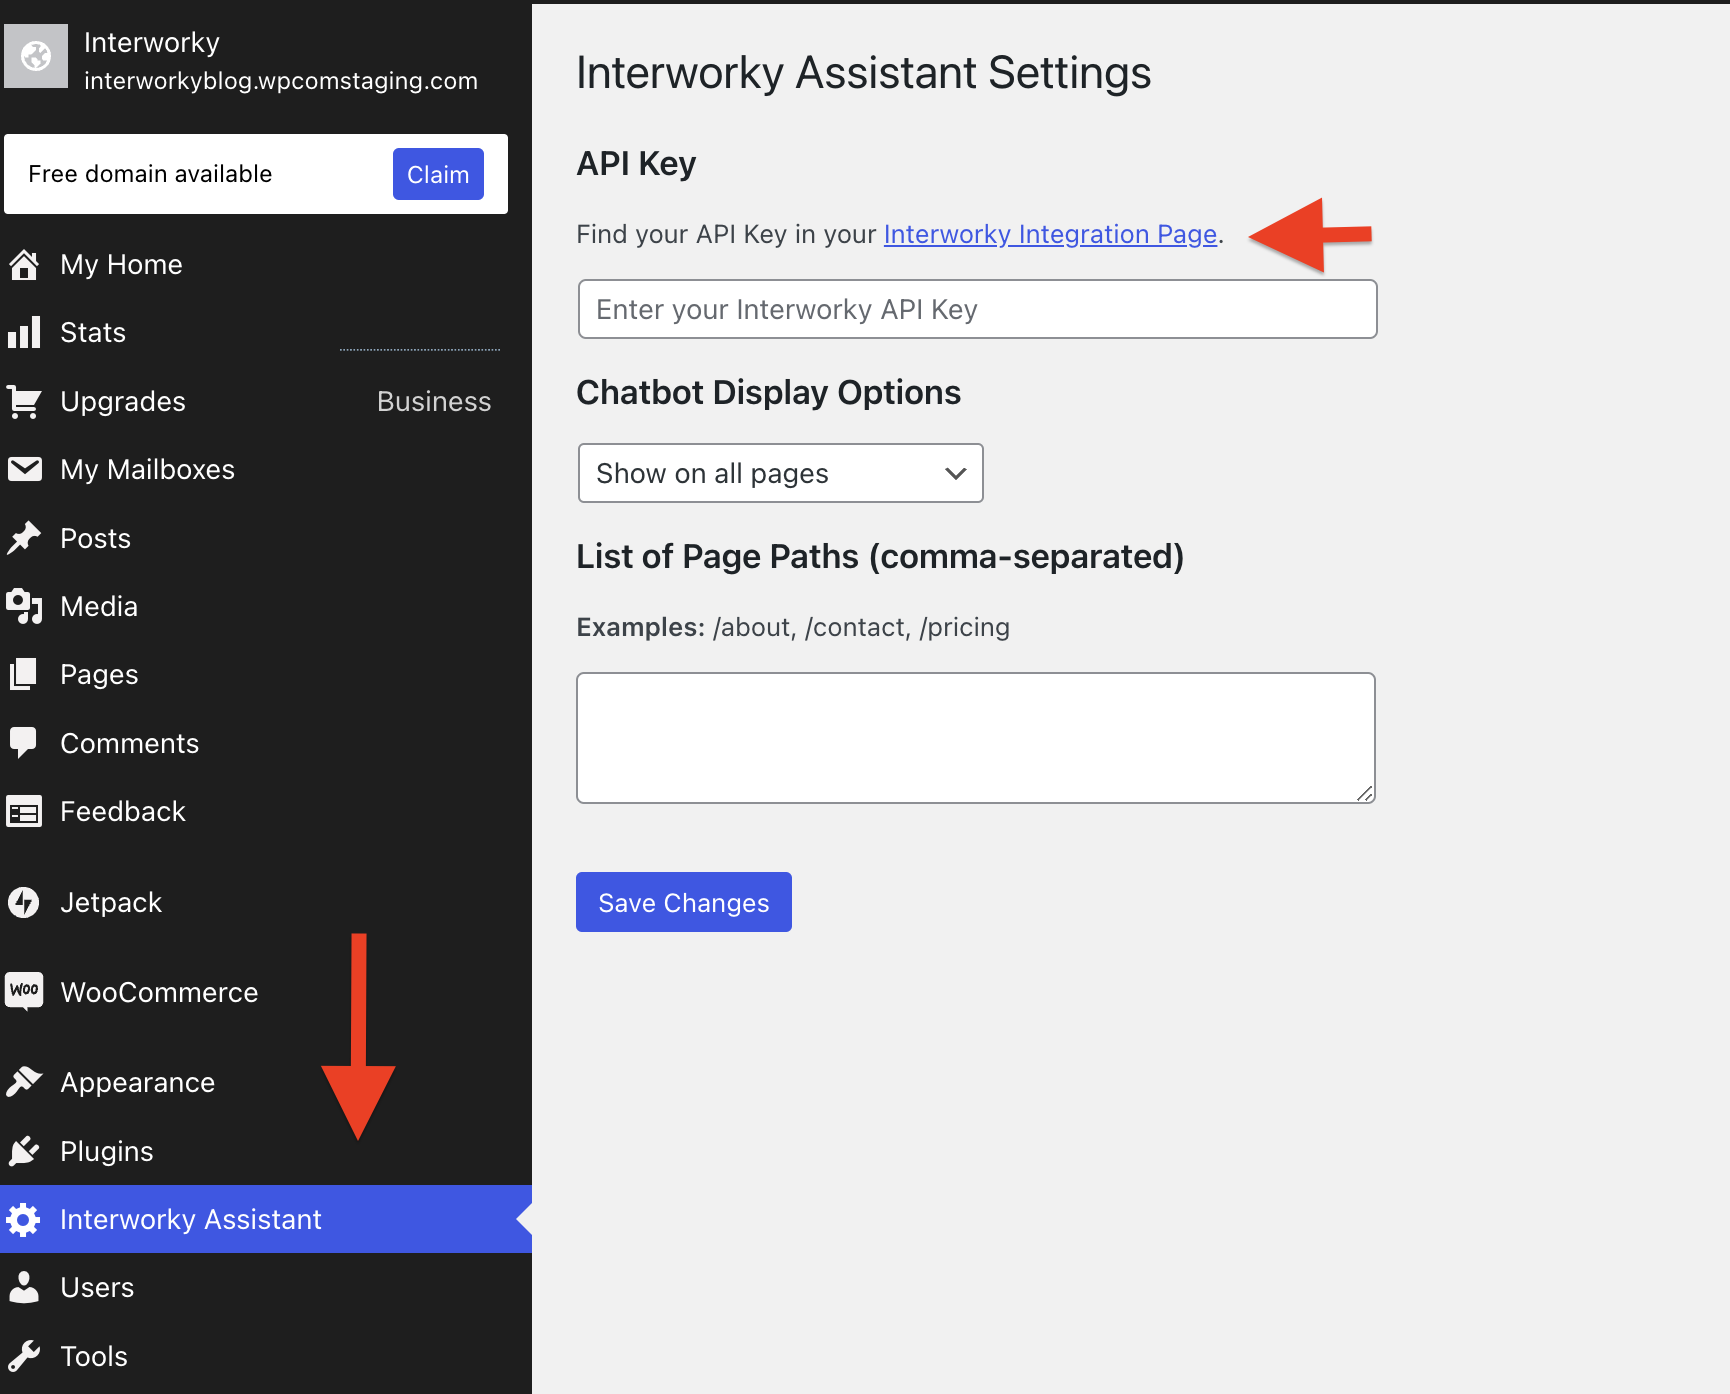Follow the Interworky Integration Page link
The image size is (1730, 1394).
coord(1050,234)
